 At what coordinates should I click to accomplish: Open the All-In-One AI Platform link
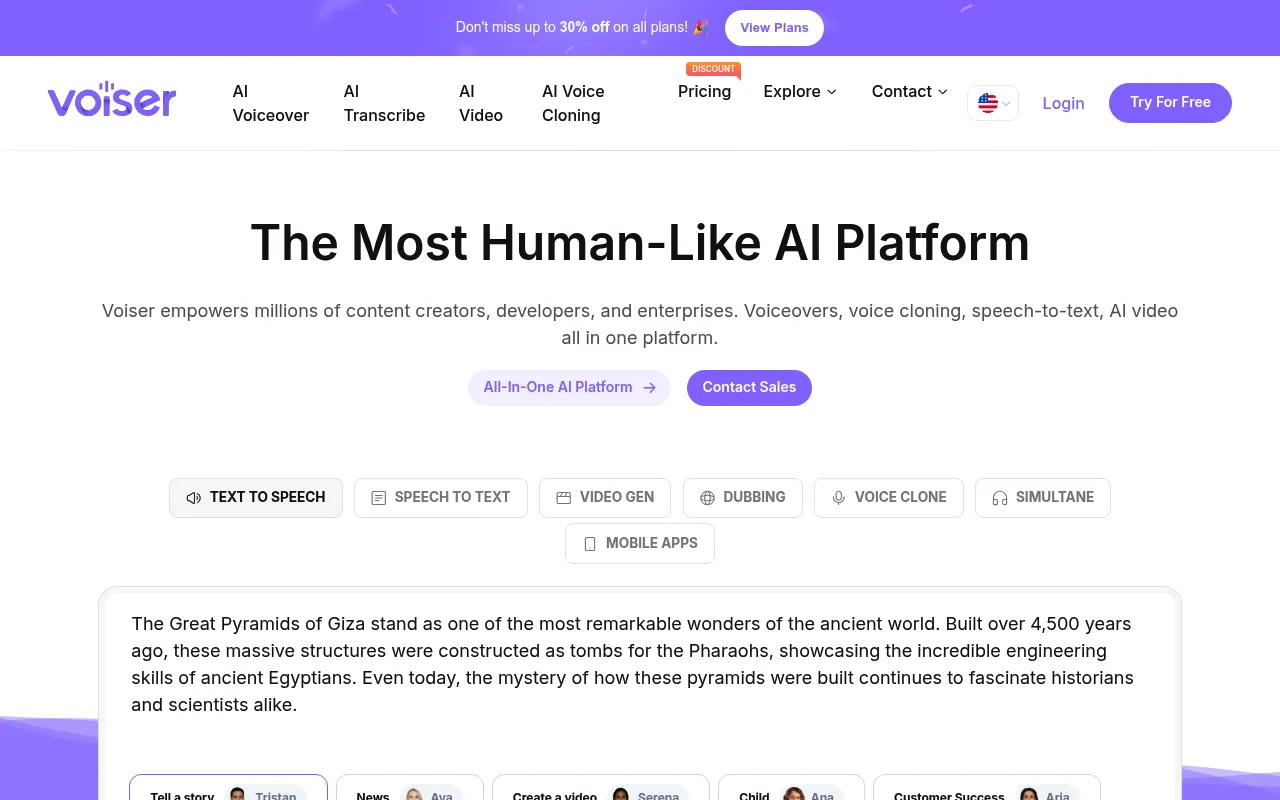click(x=569, y=388)
